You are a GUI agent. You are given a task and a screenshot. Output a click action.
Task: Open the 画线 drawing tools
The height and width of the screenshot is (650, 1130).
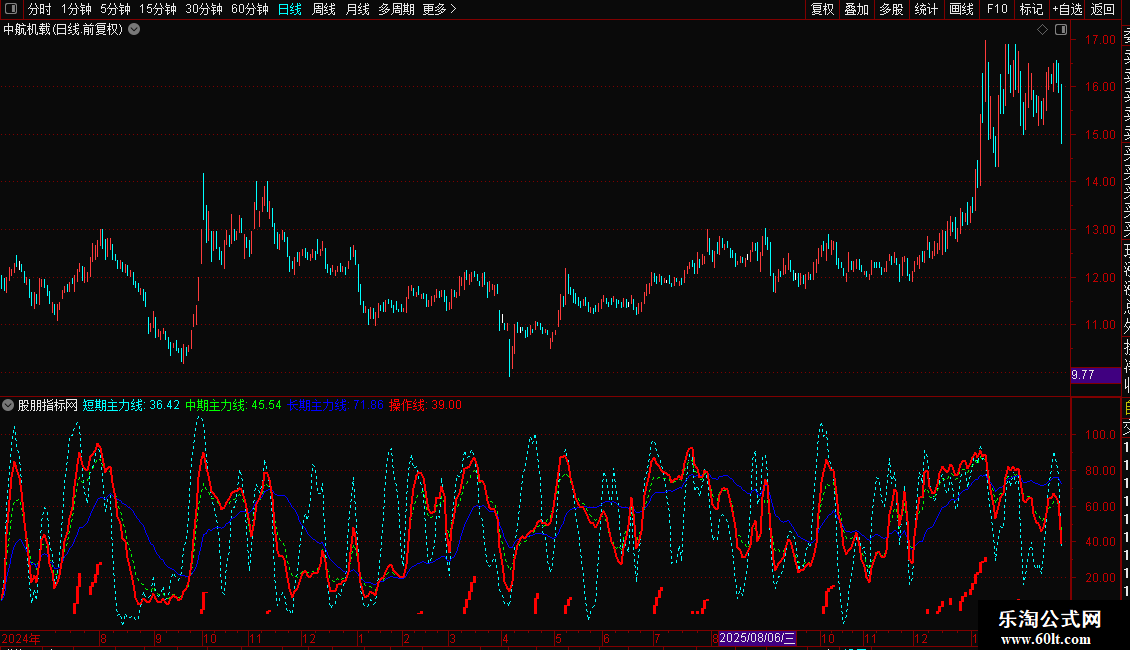(x=961, y=9)
